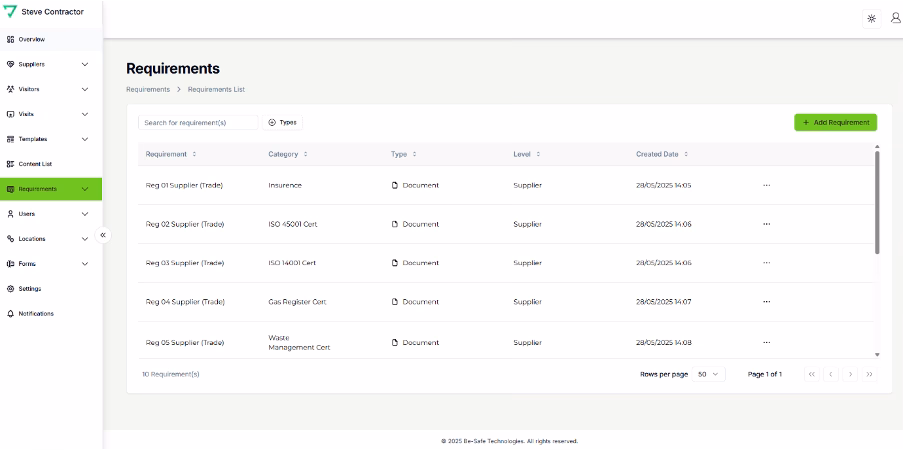Toggle the light/dark theme sun icon

pos(871,18)
